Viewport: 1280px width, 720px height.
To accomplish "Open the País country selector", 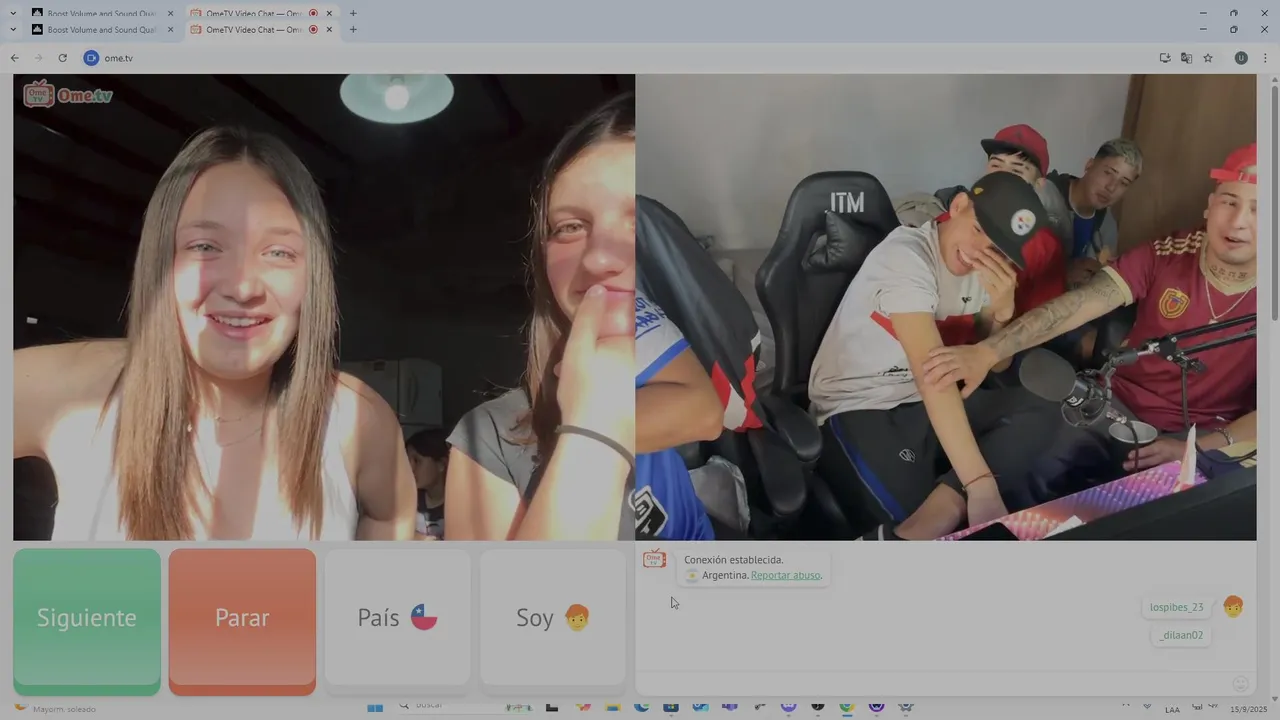I will pyautogui.click(x=397, y=617).
